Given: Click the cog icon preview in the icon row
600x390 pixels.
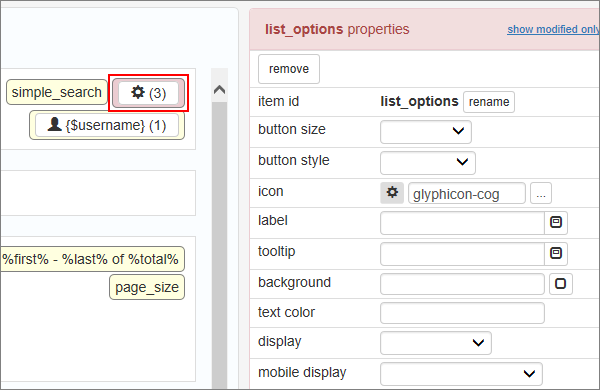Looking at the screenshot, I should tap(392, 193).
